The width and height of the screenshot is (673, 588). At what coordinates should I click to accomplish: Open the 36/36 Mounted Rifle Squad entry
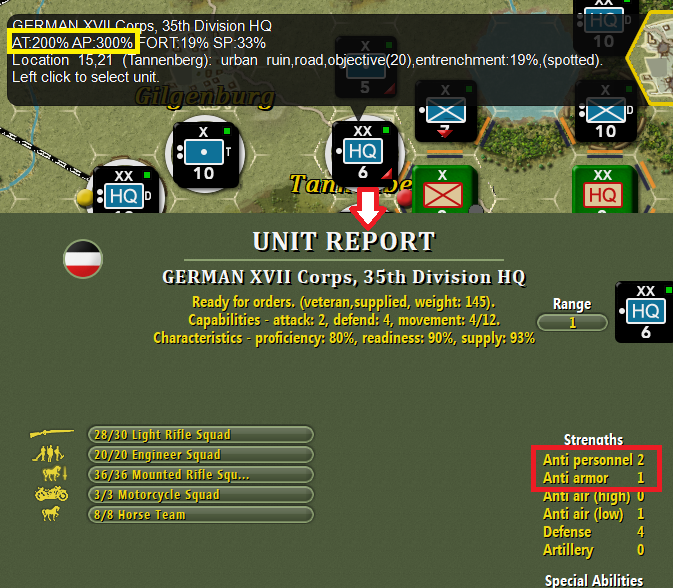point(201,475)
